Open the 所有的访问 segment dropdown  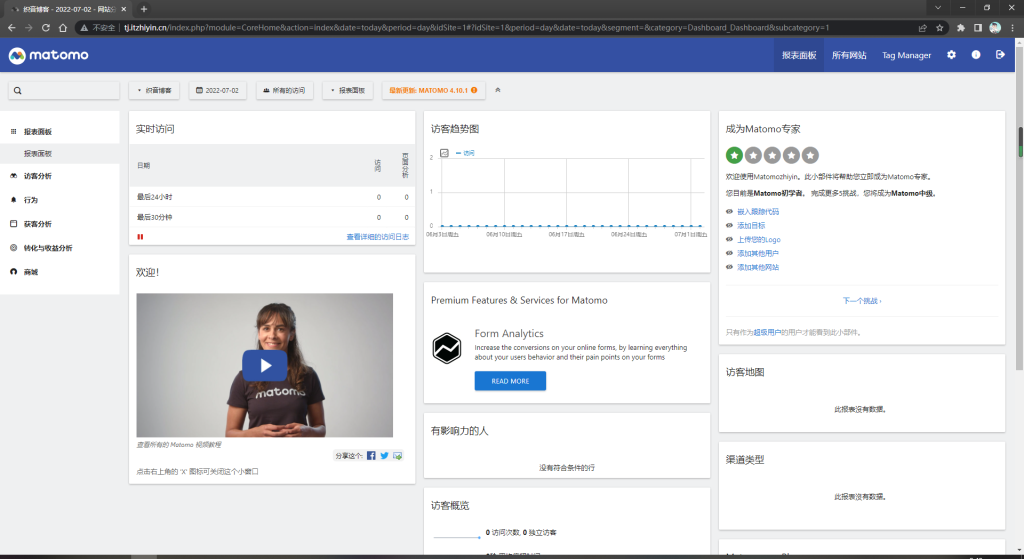tap(285, 90)
